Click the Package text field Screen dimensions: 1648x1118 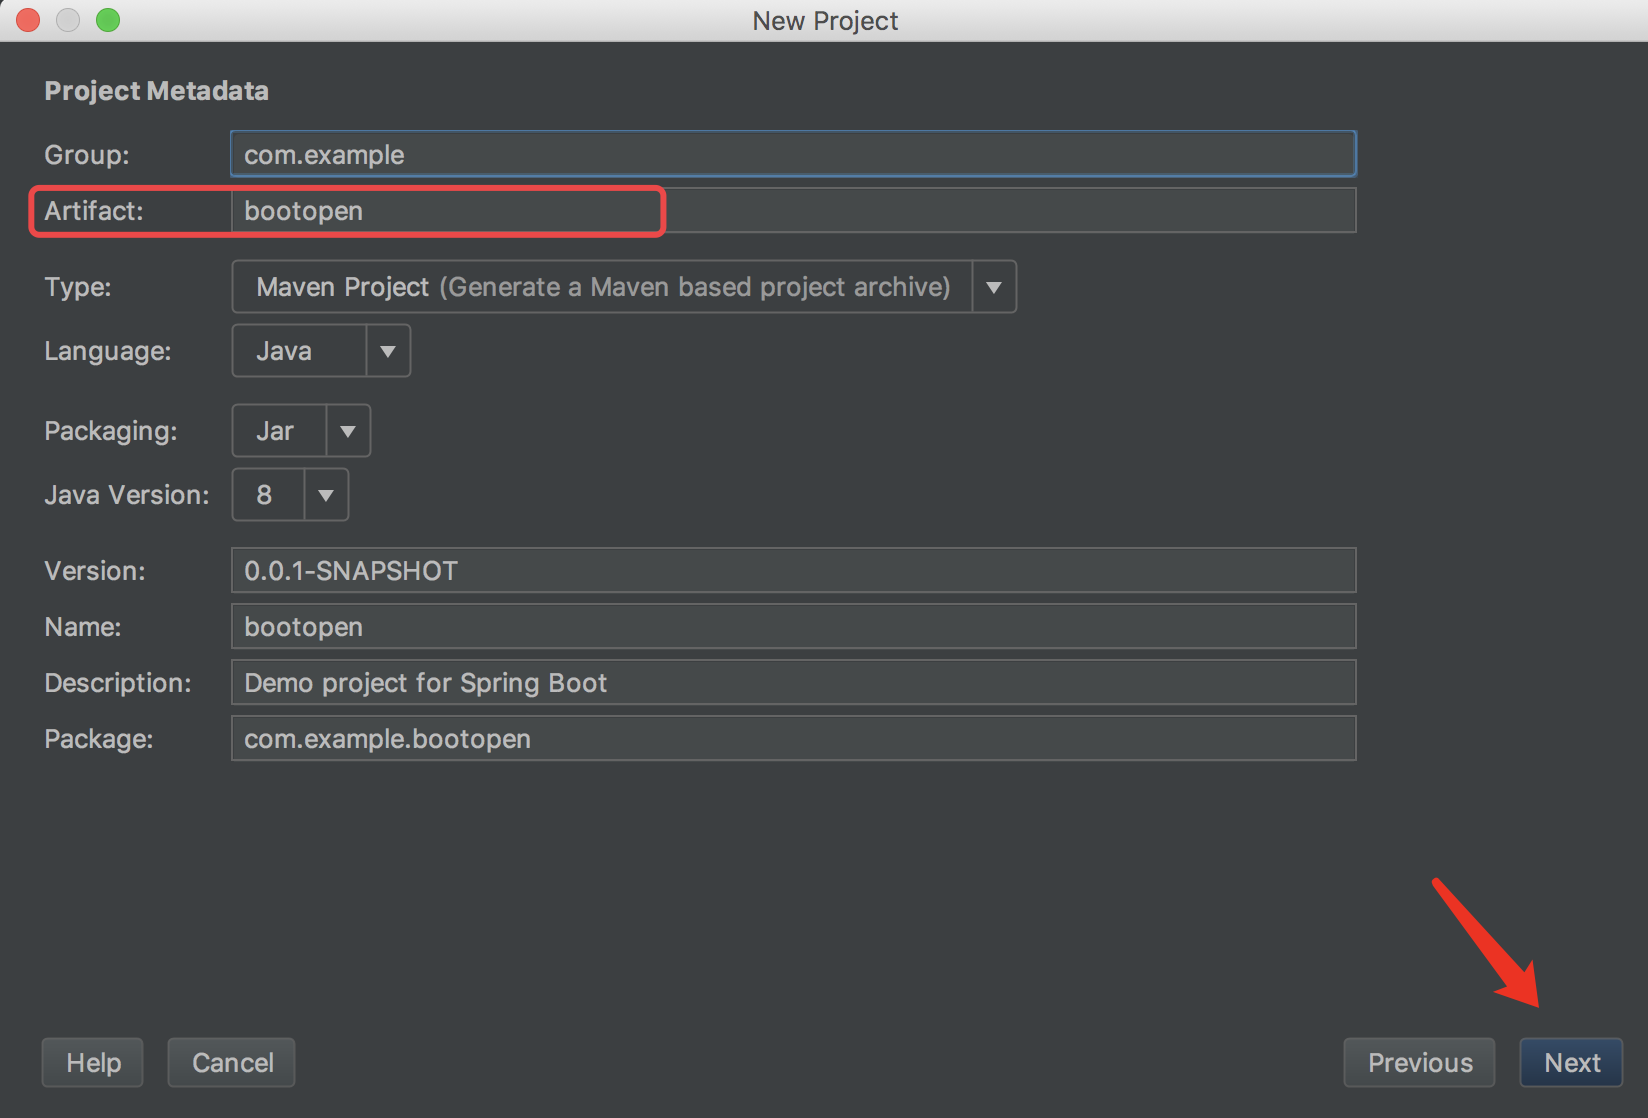click(792, 739)
